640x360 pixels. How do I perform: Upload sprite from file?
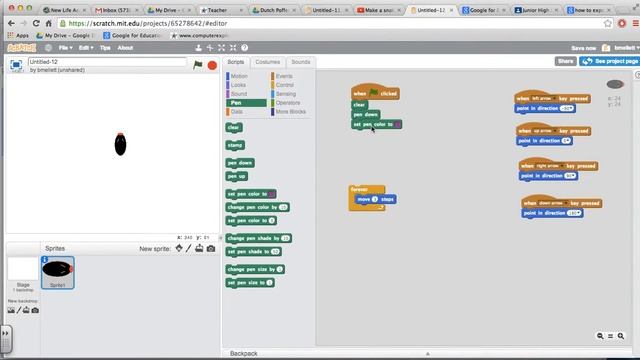(x=199, y=248)
